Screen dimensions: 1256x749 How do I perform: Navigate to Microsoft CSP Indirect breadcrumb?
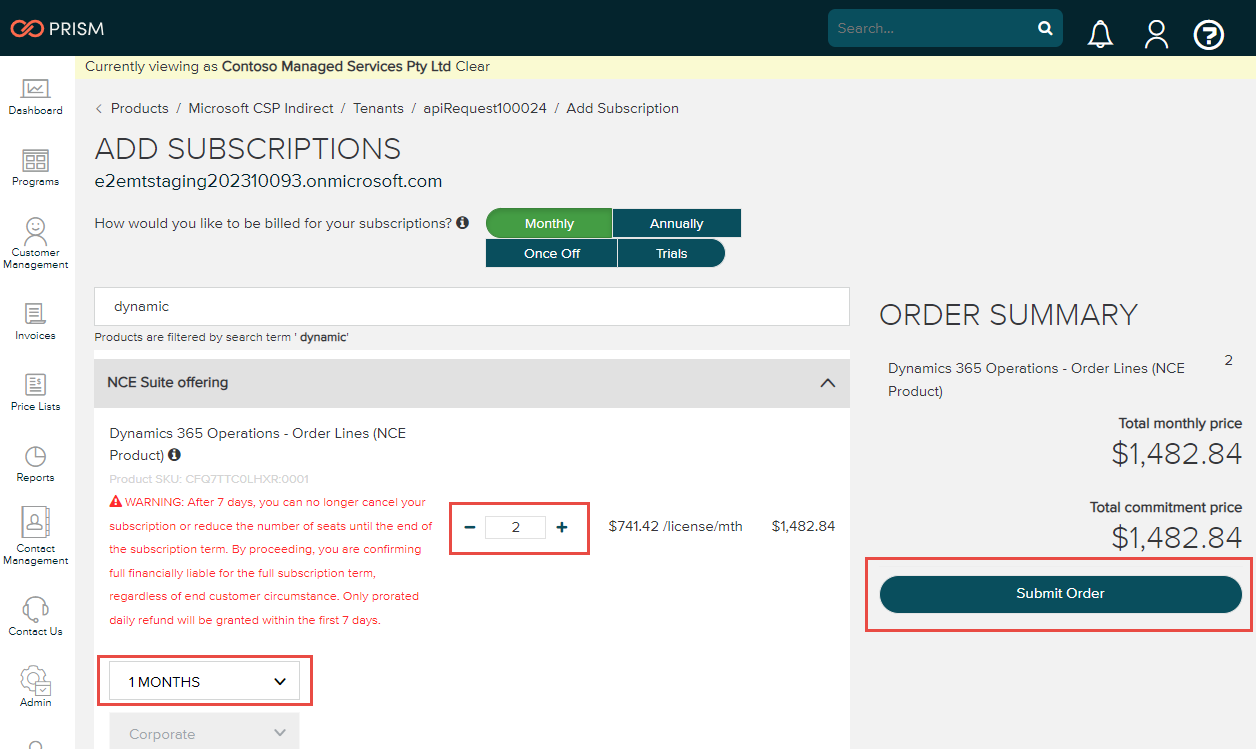click(x=260, y=108)
